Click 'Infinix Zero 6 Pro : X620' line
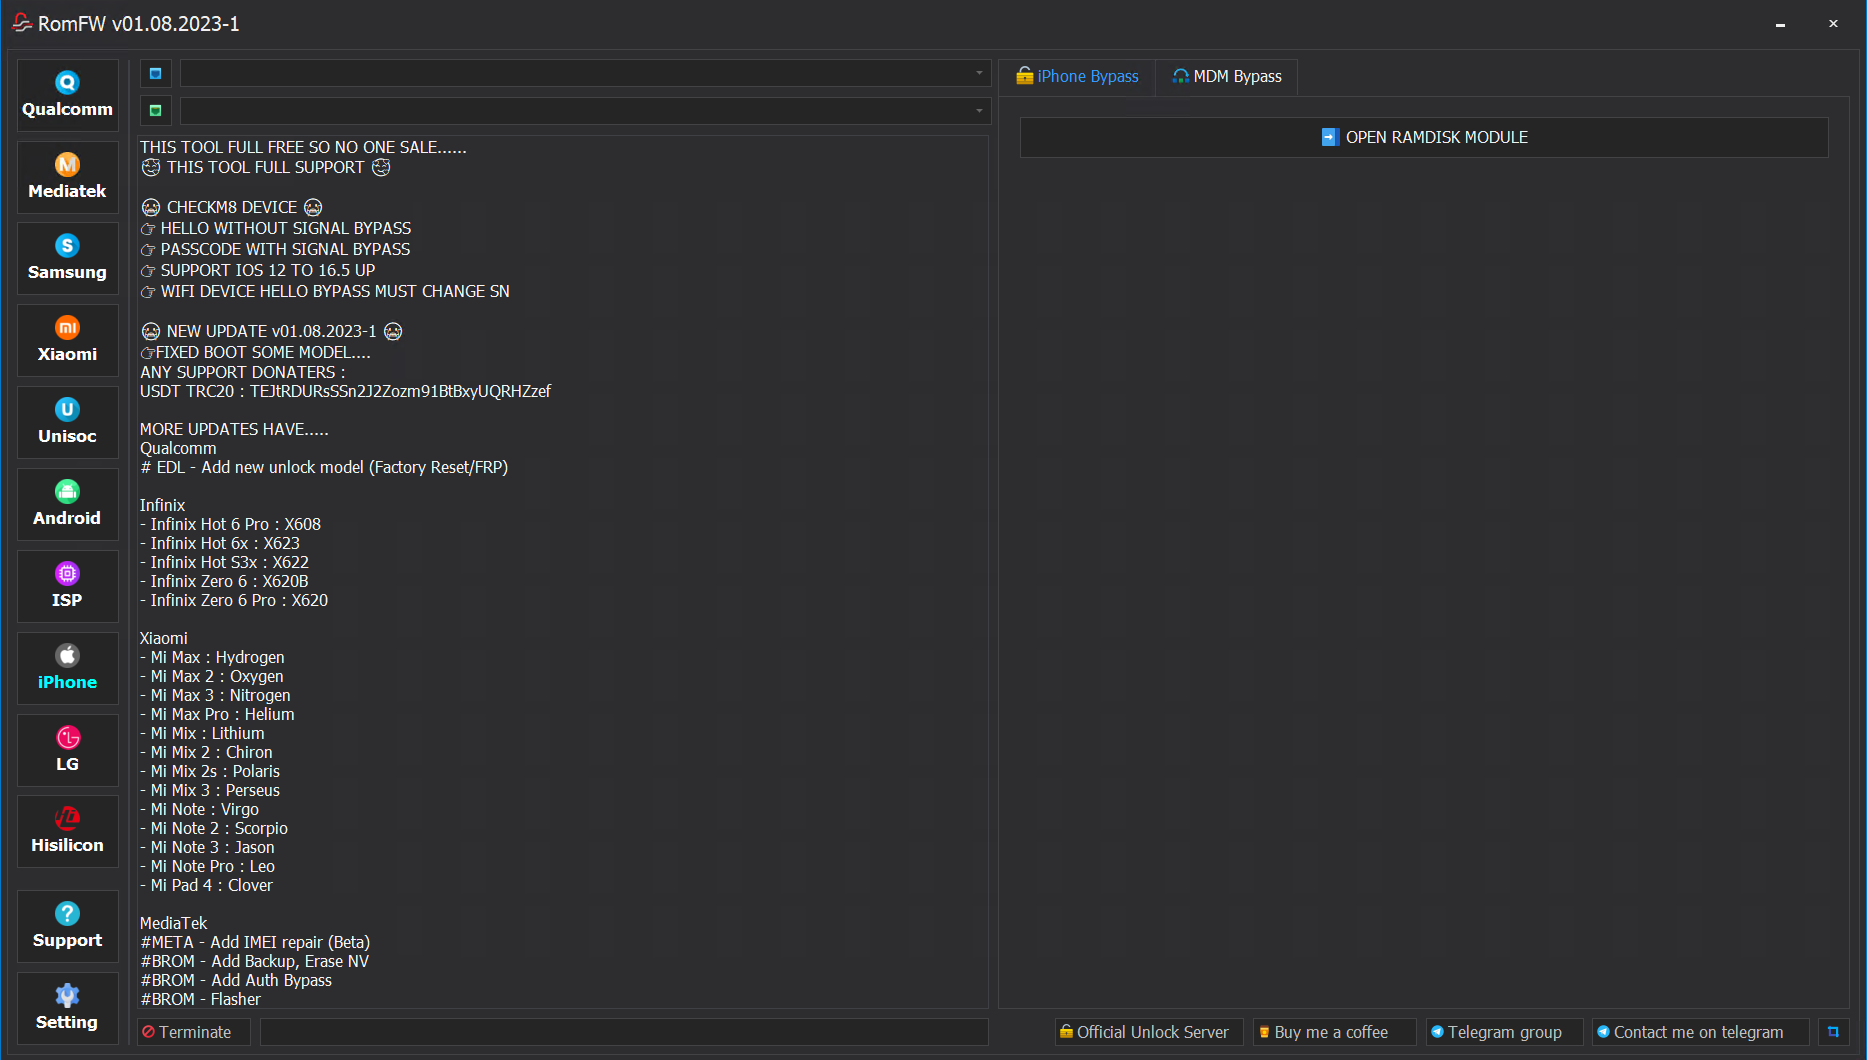1867x1060 pixels. (x=234, y=600)
